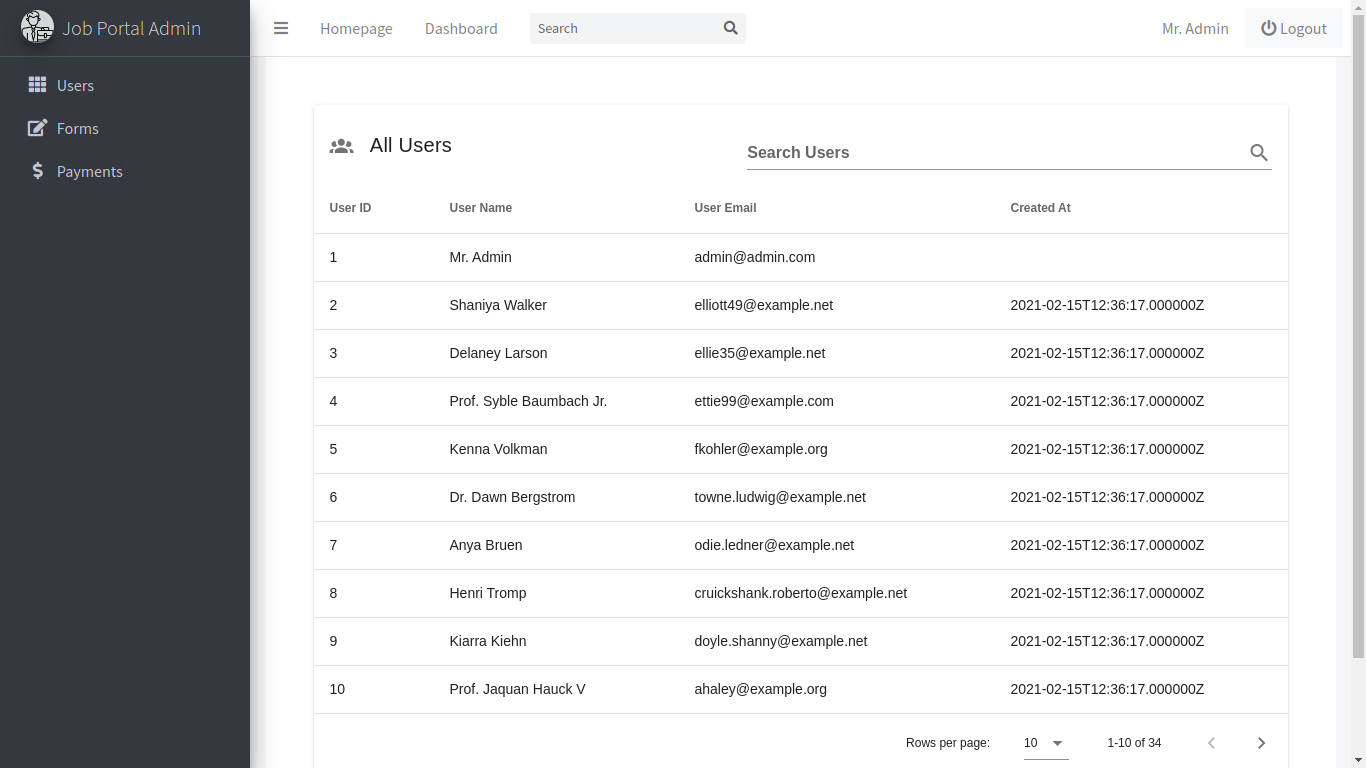Image resolution: width=1366 pixels, height=768 pixels.
Task: Click the magnifier icon in top search bar
Action: pyautogui.click(x=730, y=28)
